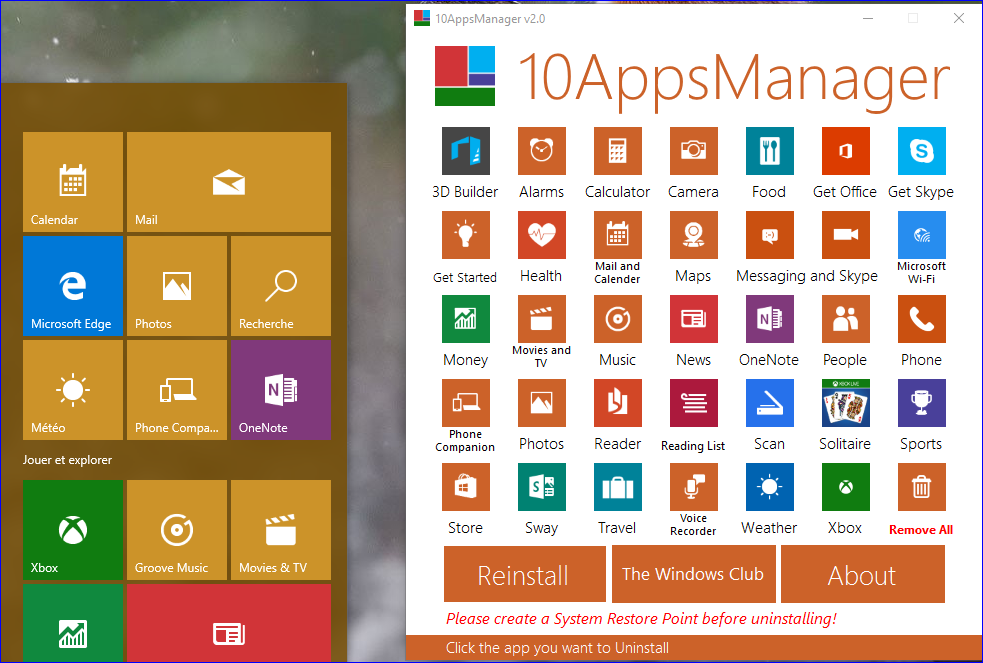Select the Calculator icon in 10AppsManager

pos(618,151)
